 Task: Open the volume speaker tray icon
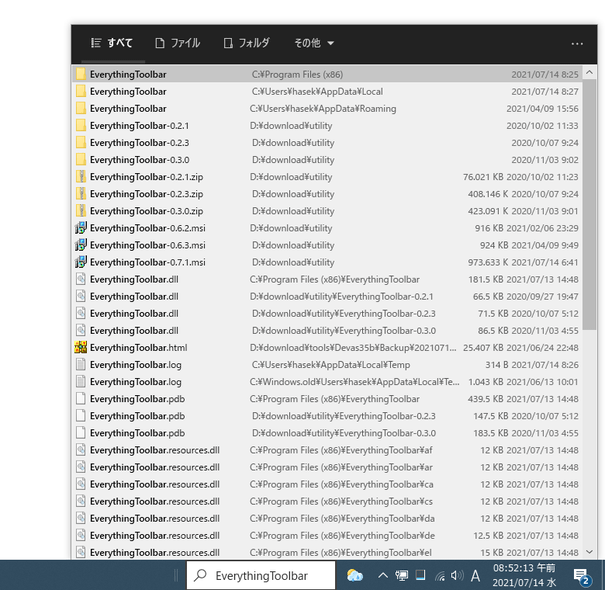pyautogui.click(x=457, y=575)
